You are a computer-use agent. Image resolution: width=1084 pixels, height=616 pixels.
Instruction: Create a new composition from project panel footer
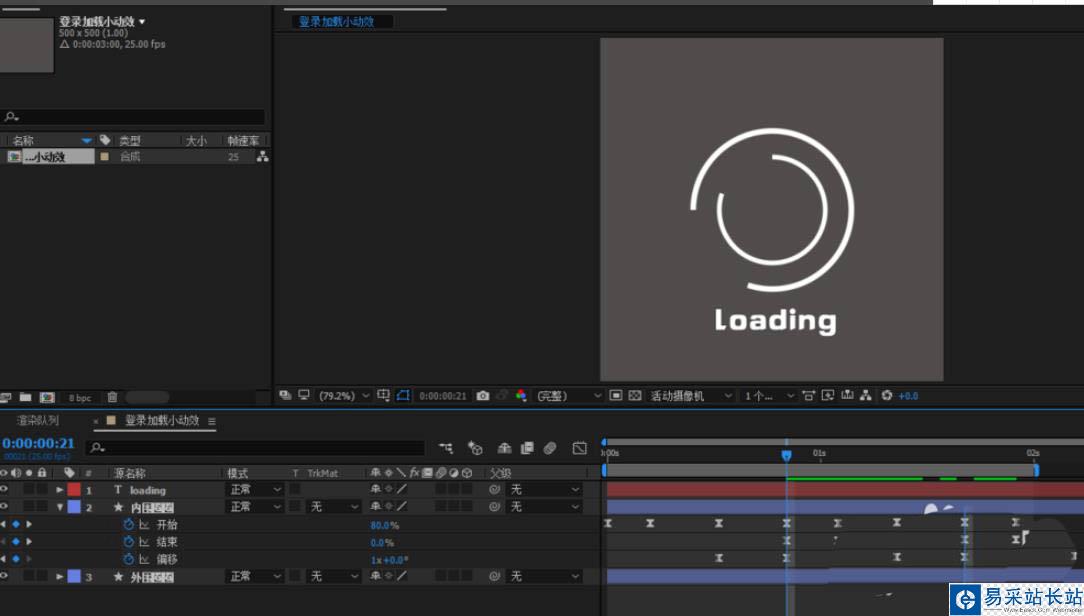click(47, 397)
